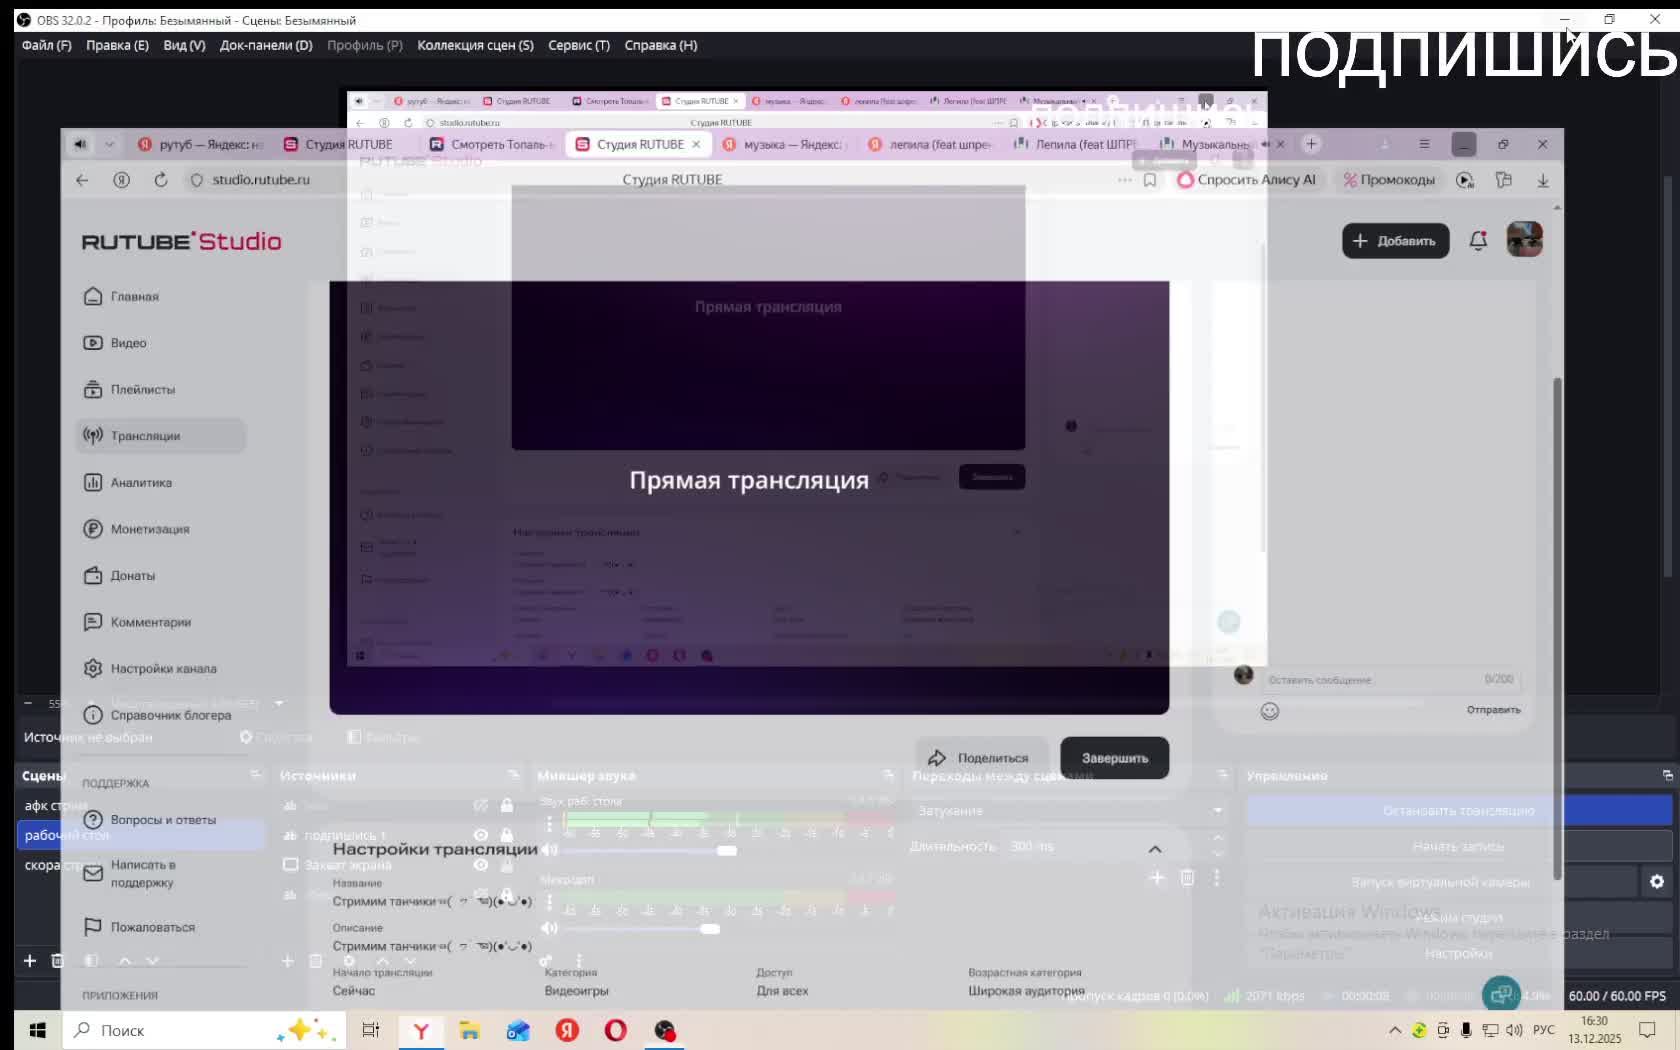This screenshot has width=1680, height=1050.
Task: Mute the desktop audio in the mixer
Action: pos(549,850)
